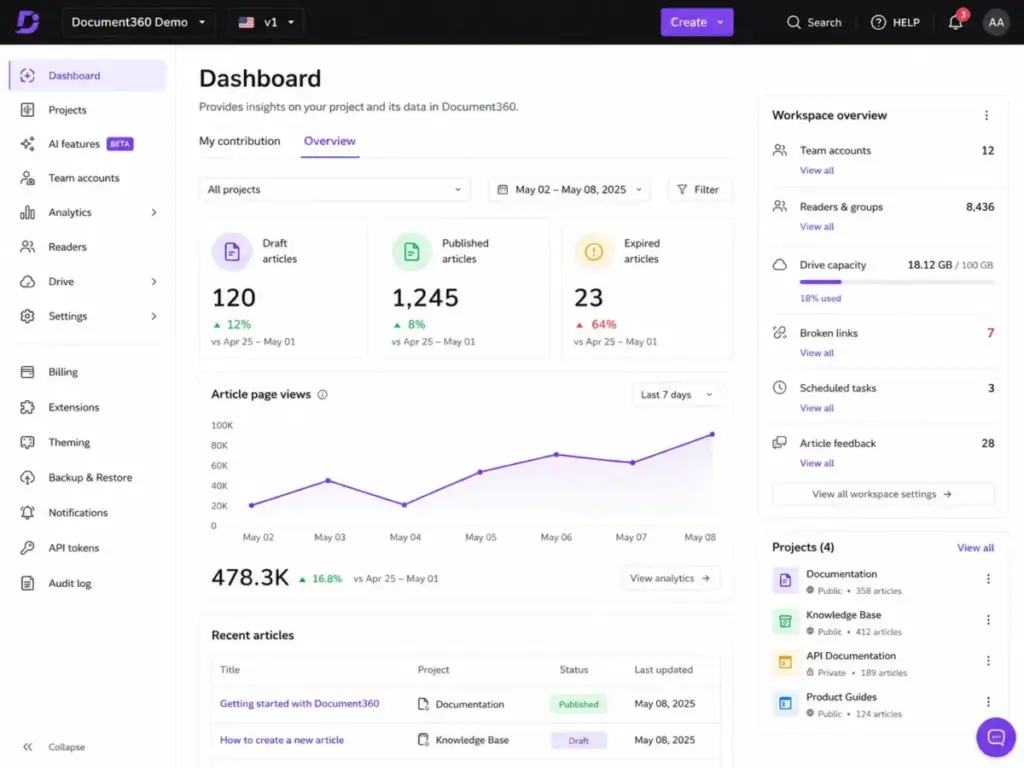This screenshot has height=768, width=1024.
Task: Open the HELP question mark icon
Action: coord(878,22)
